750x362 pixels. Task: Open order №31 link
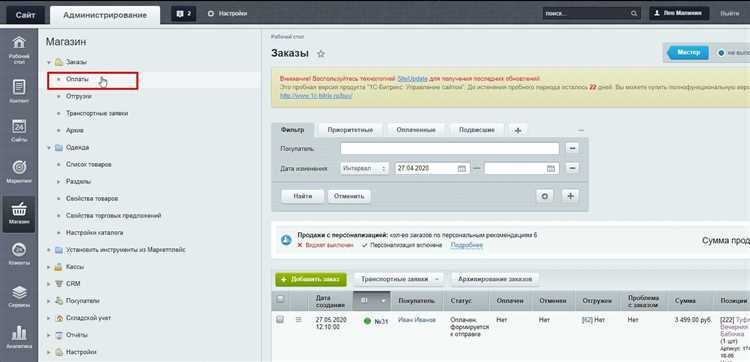(381, 321)
